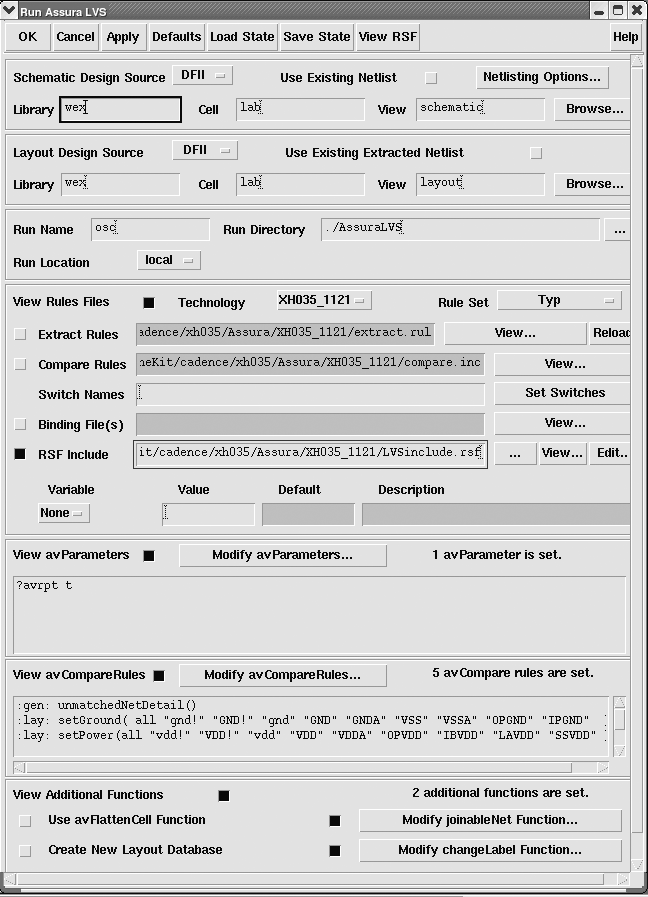View the Extract Rules file
The width and height of the screenshot is (648, 897).
[515, 333]
